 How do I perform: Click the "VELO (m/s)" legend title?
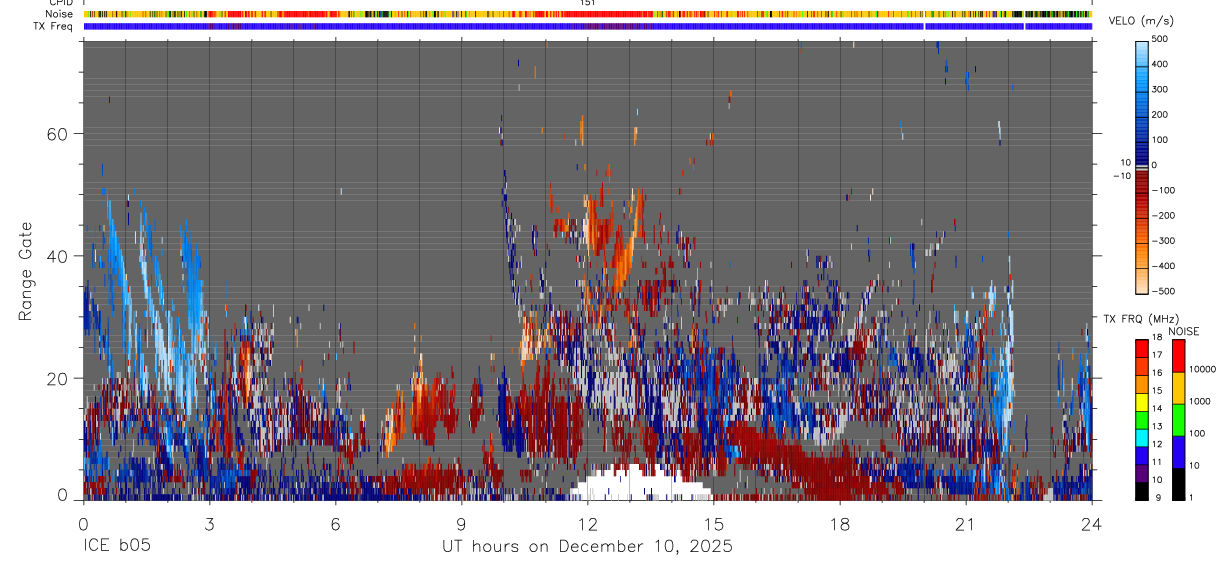[x=1140, y=21]
